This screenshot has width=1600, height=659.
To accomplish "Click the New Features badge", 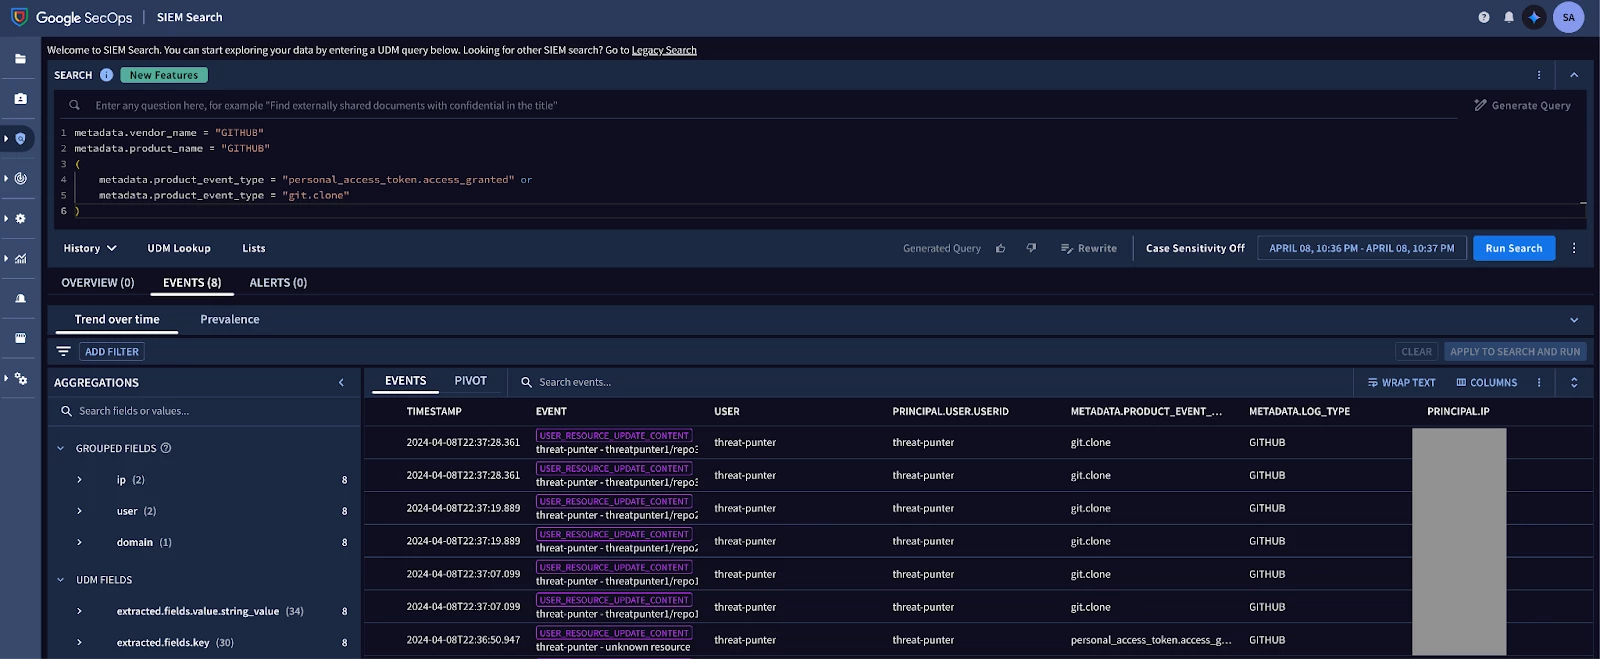I will [x=164, y=75].
